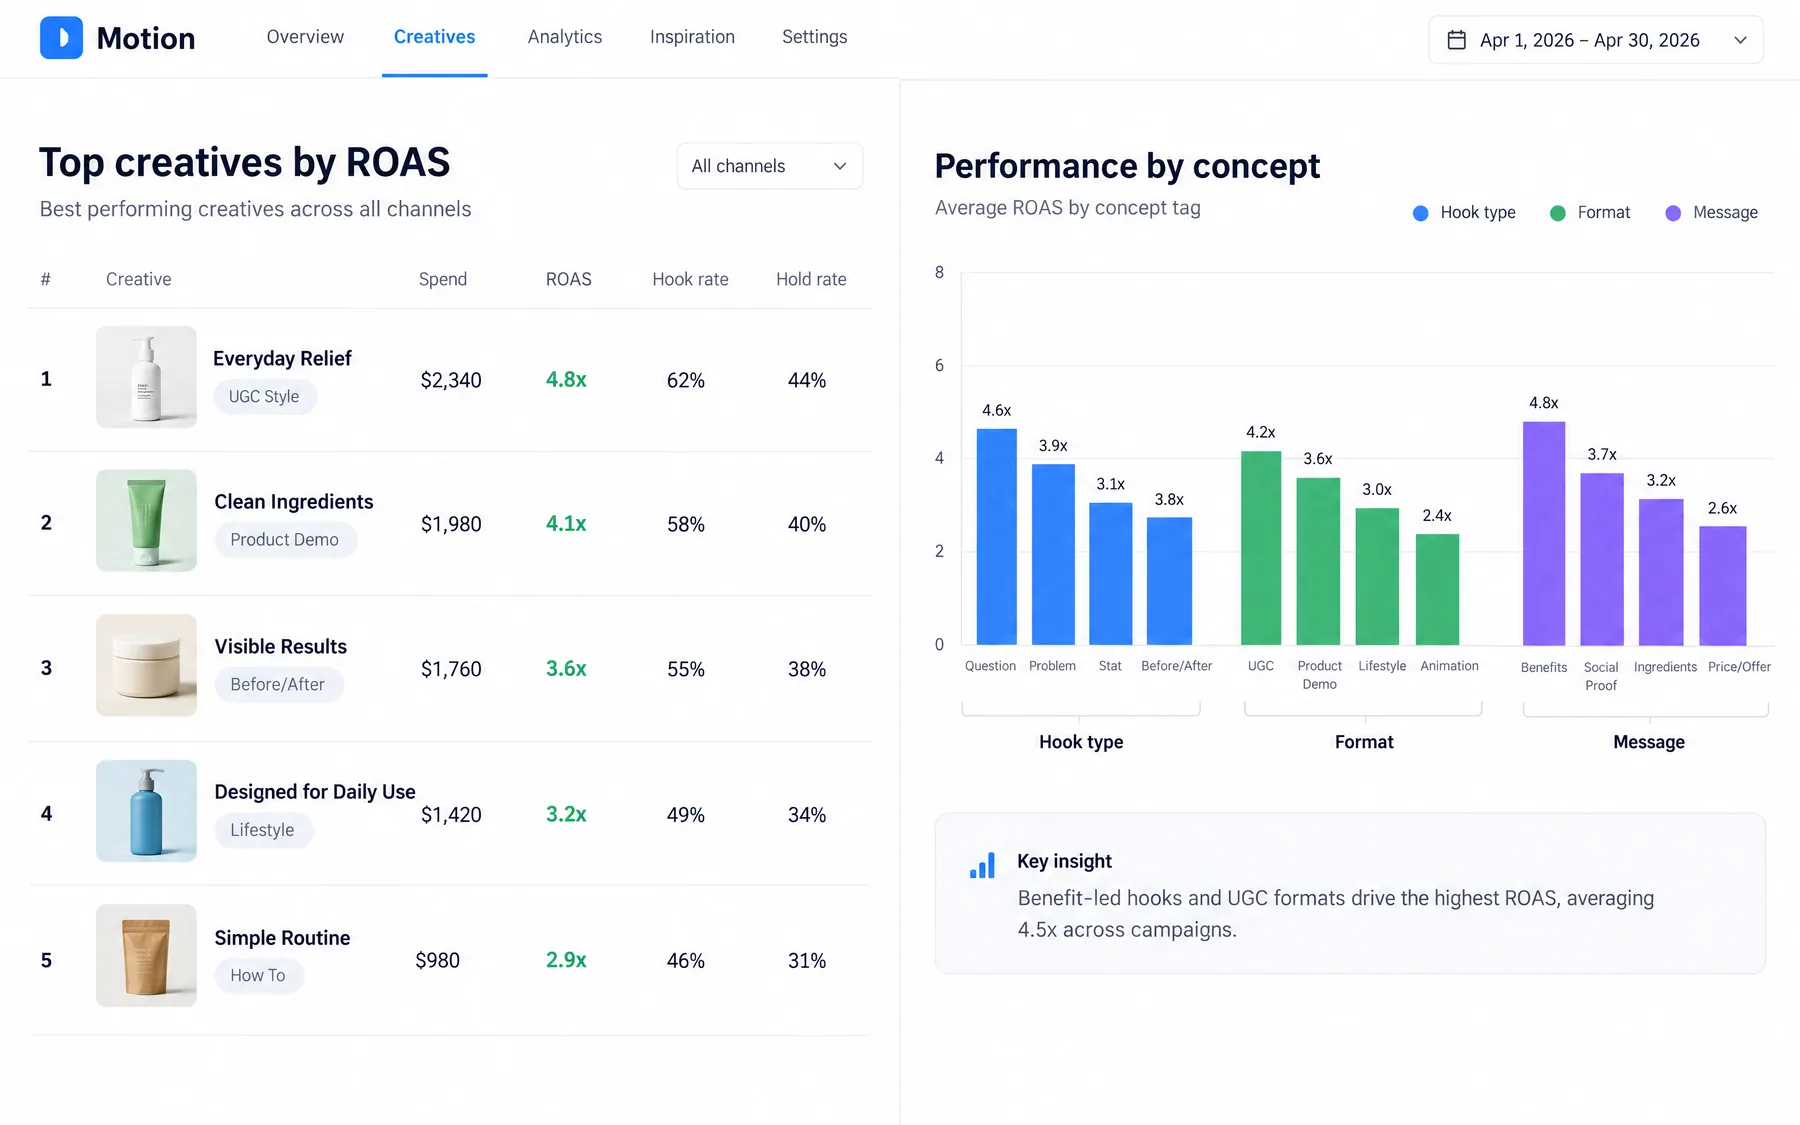Open the Designed for Daily Use thumbnail
Viewport: 1800px width, 1125px height.
point(146,811)
